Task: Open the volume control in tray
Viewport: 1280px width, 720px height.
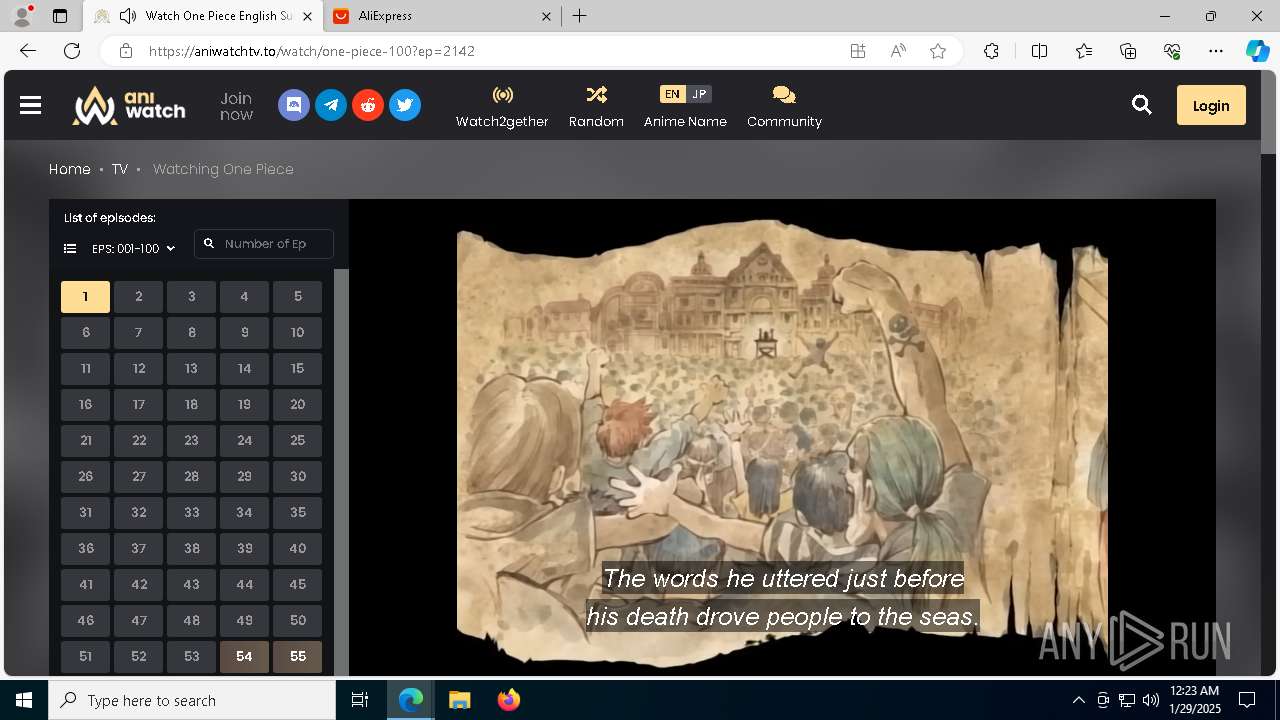Action: (1151, 700)
